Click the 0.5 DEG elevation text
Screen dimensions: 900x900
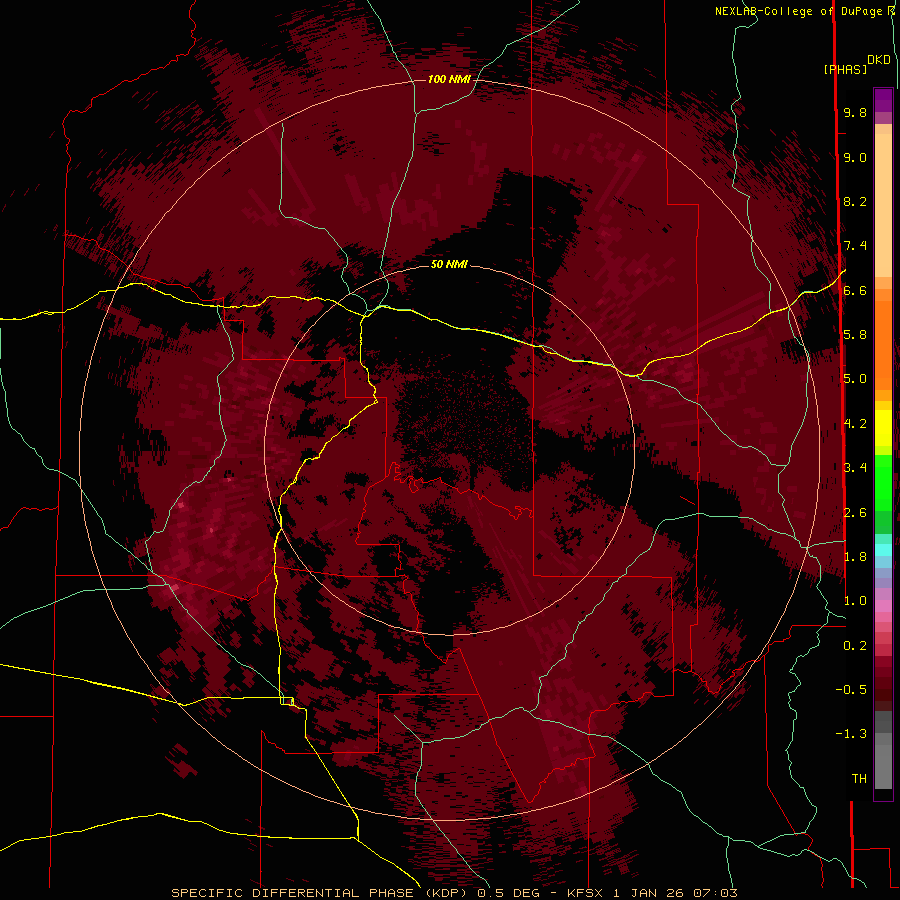click(x=508, y=893)
